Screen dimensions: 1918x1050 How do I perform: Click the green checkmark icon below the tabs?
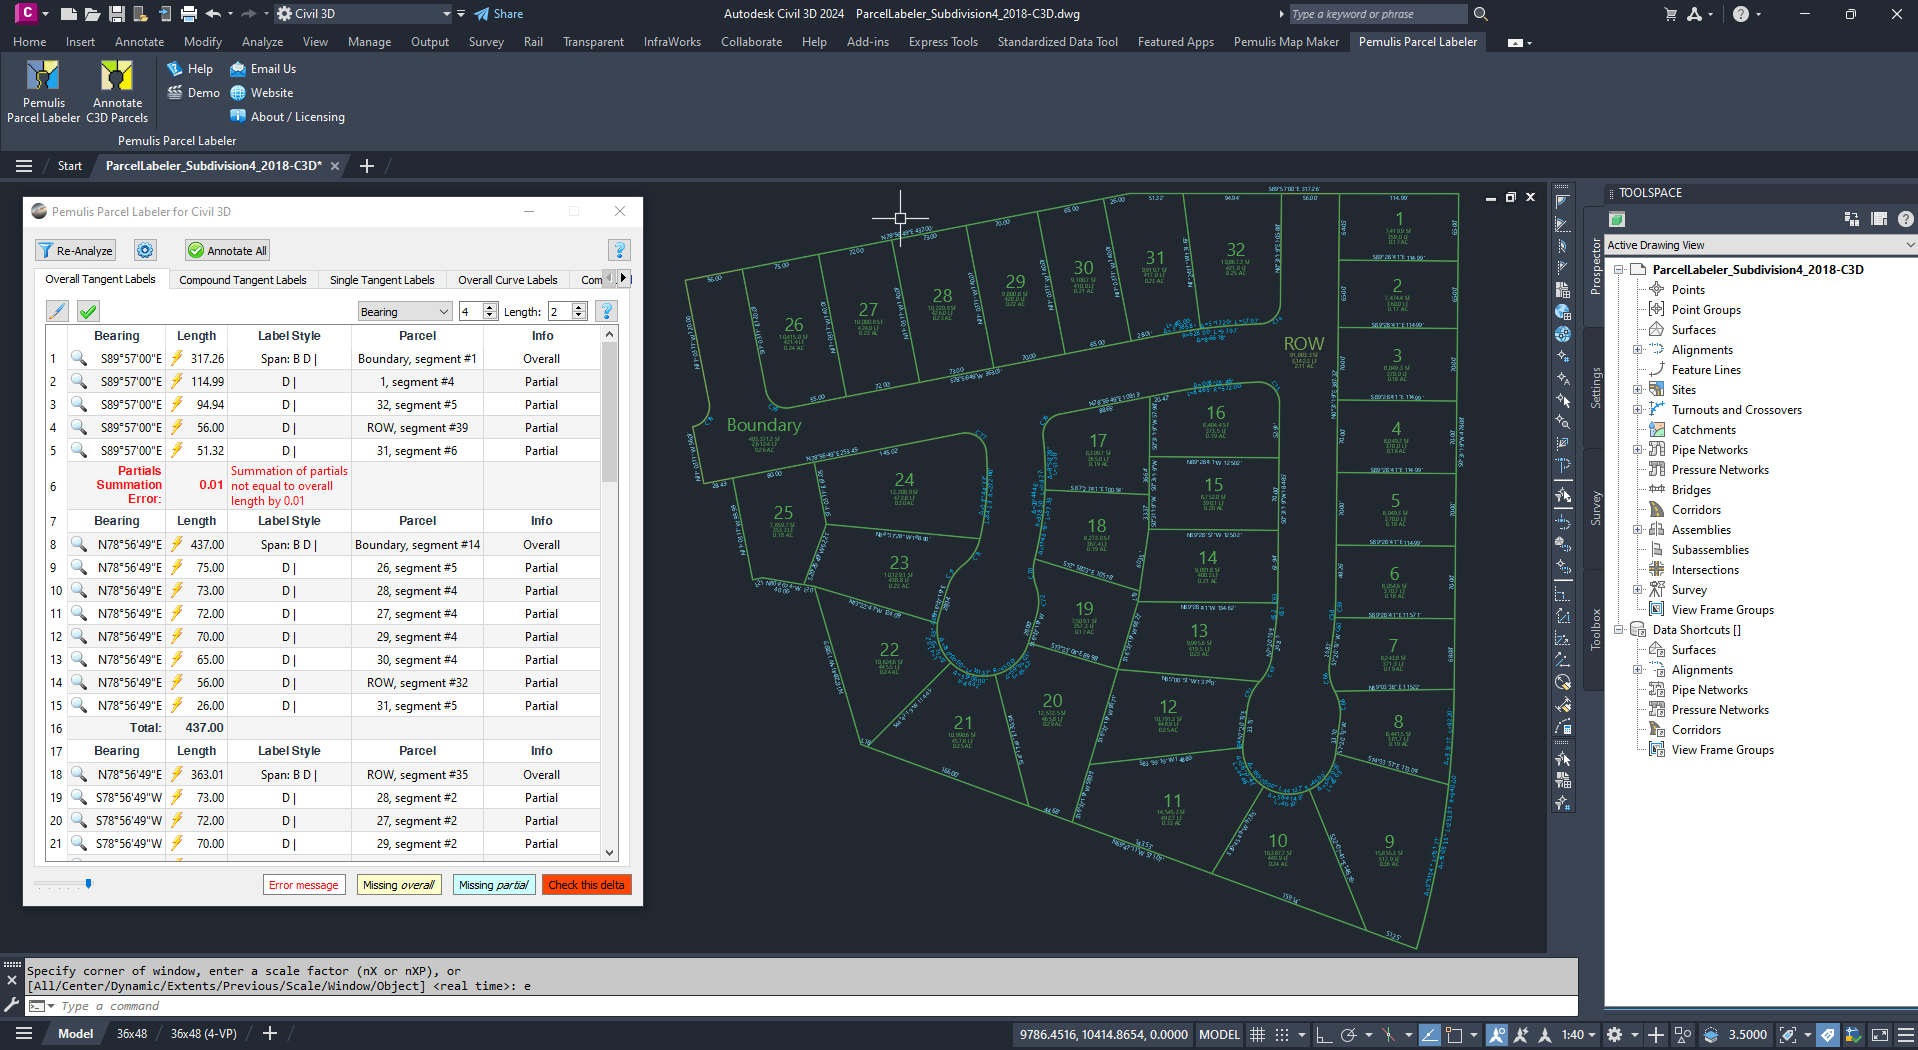(x=88, y=311)
